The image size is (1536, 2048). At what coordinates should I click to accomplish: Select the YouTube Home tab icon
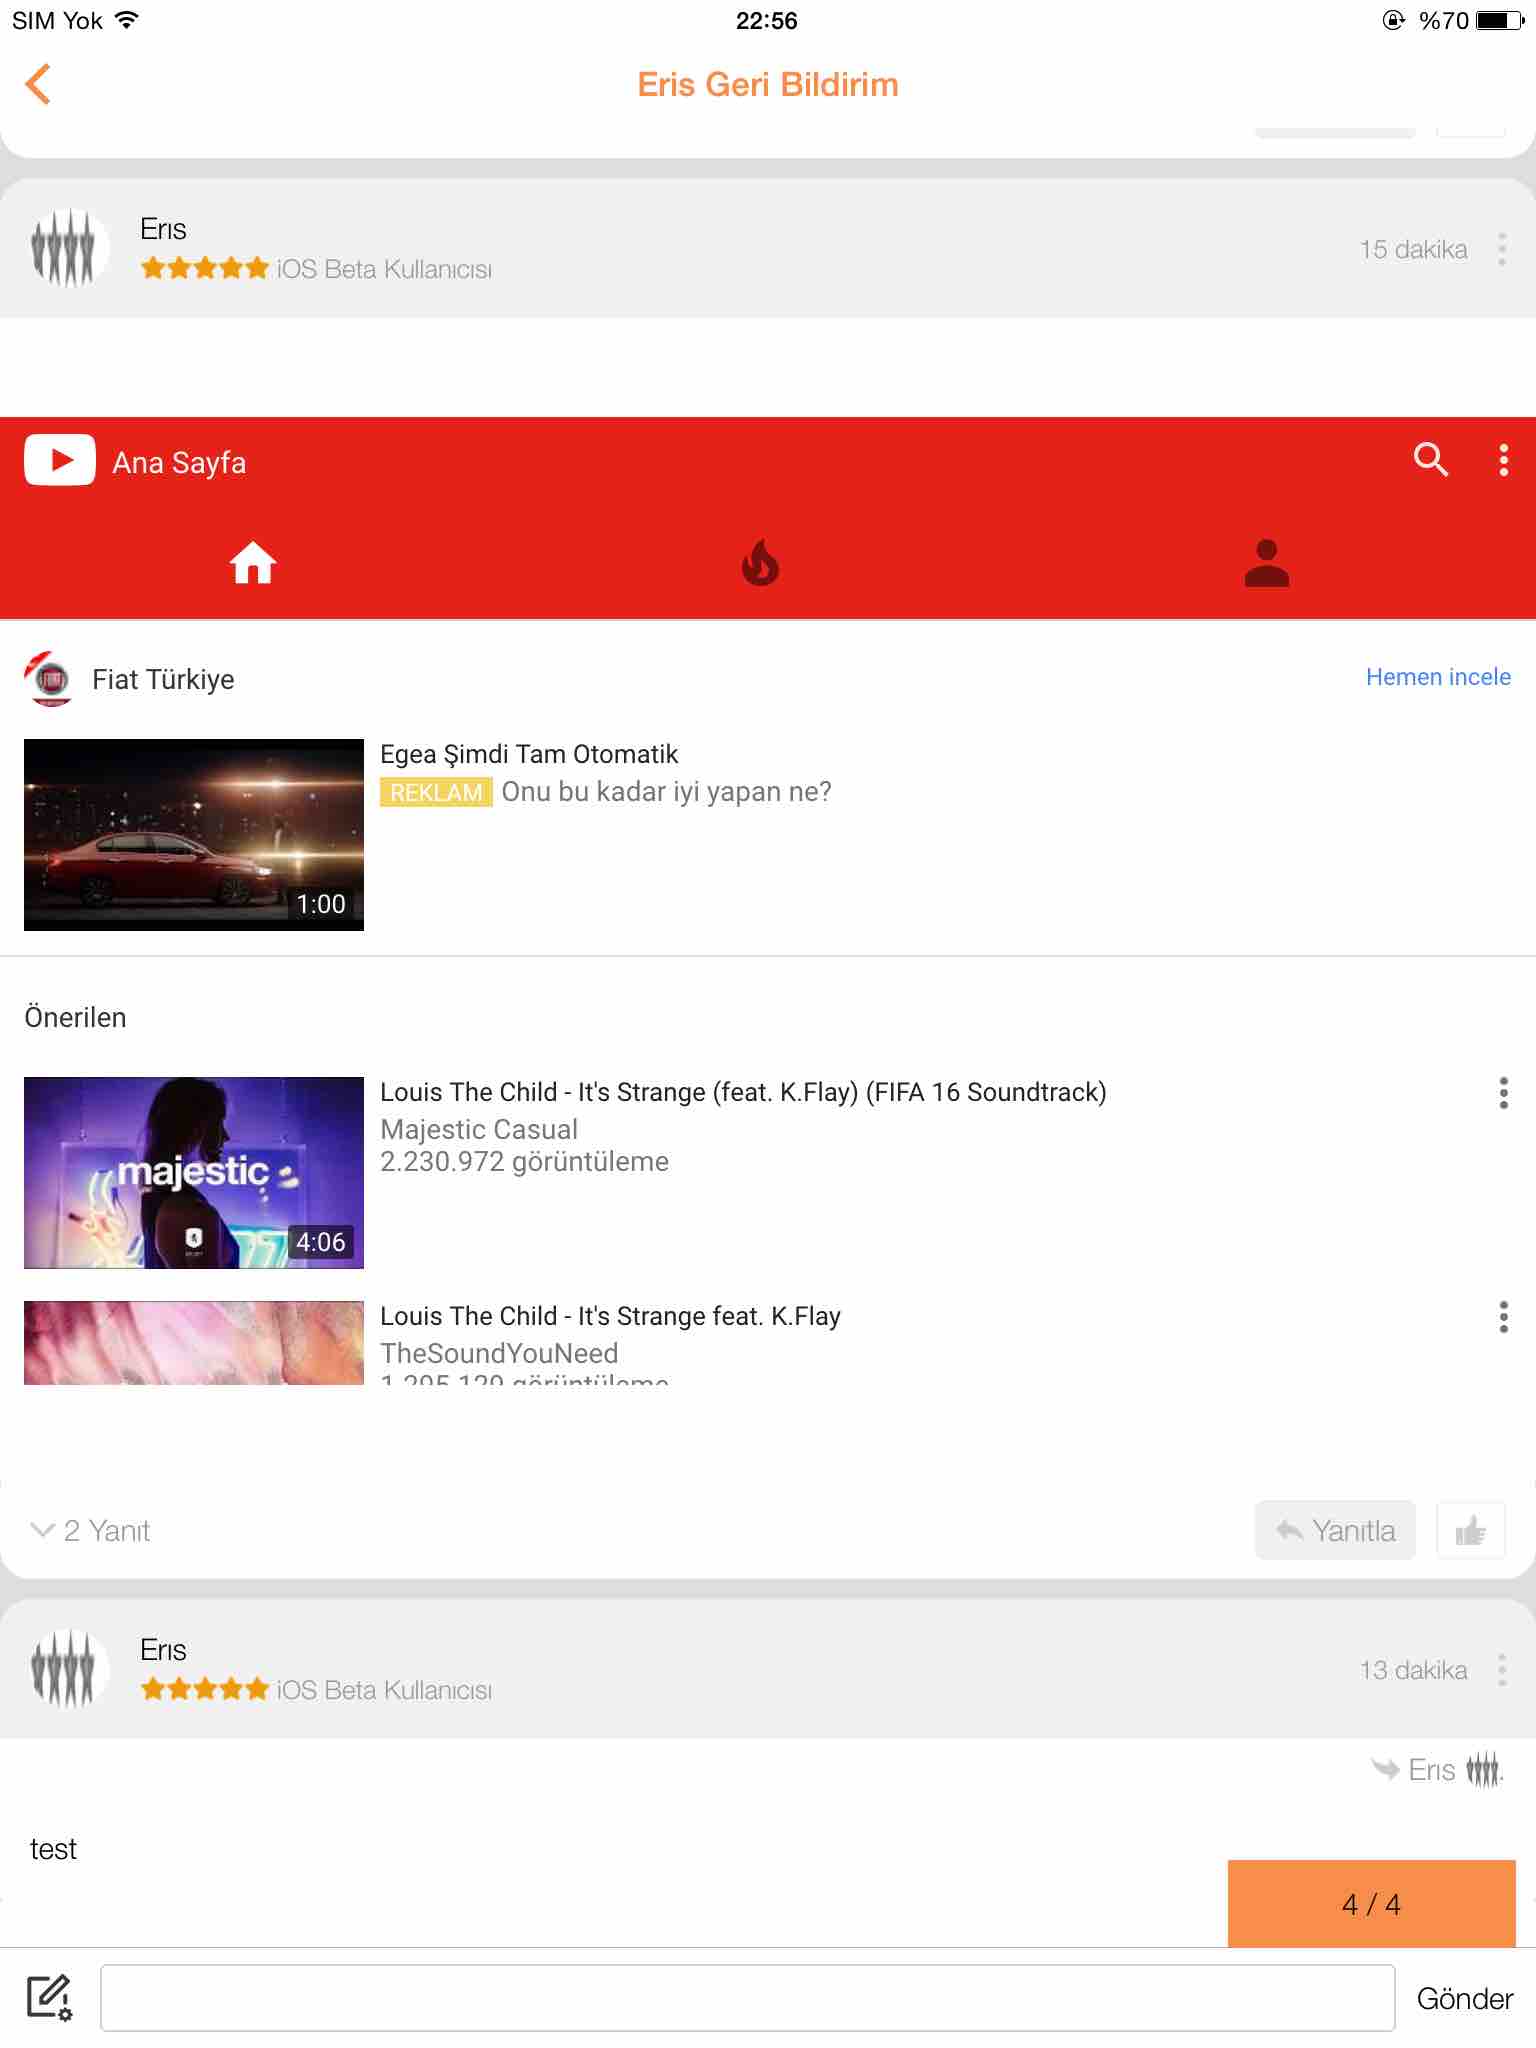(x=253, y=562)
